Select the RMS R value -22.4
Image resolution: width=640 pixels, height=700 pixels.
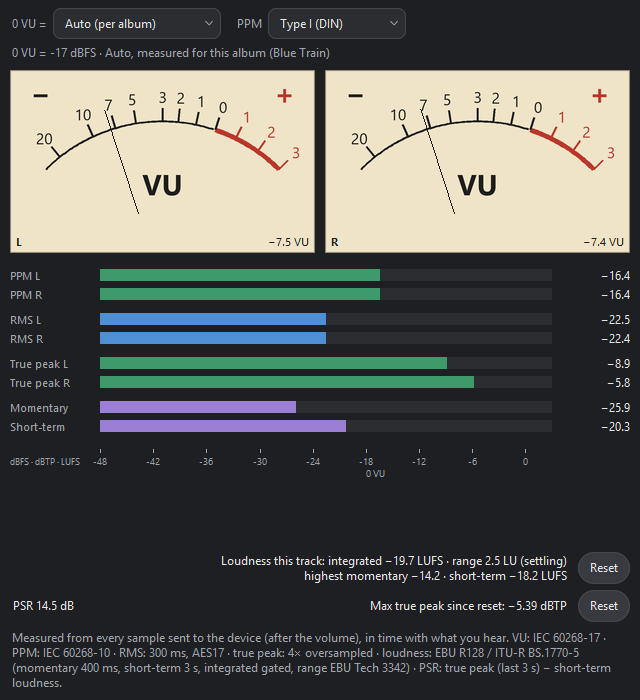615,339
